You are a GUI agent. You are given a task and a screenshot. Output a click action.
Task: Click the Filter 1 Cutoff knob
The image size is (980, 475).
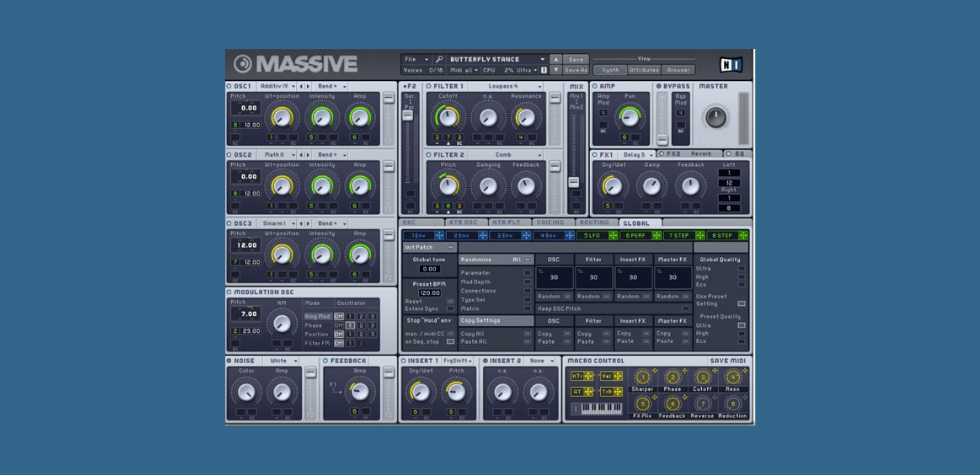coord(448,117)
